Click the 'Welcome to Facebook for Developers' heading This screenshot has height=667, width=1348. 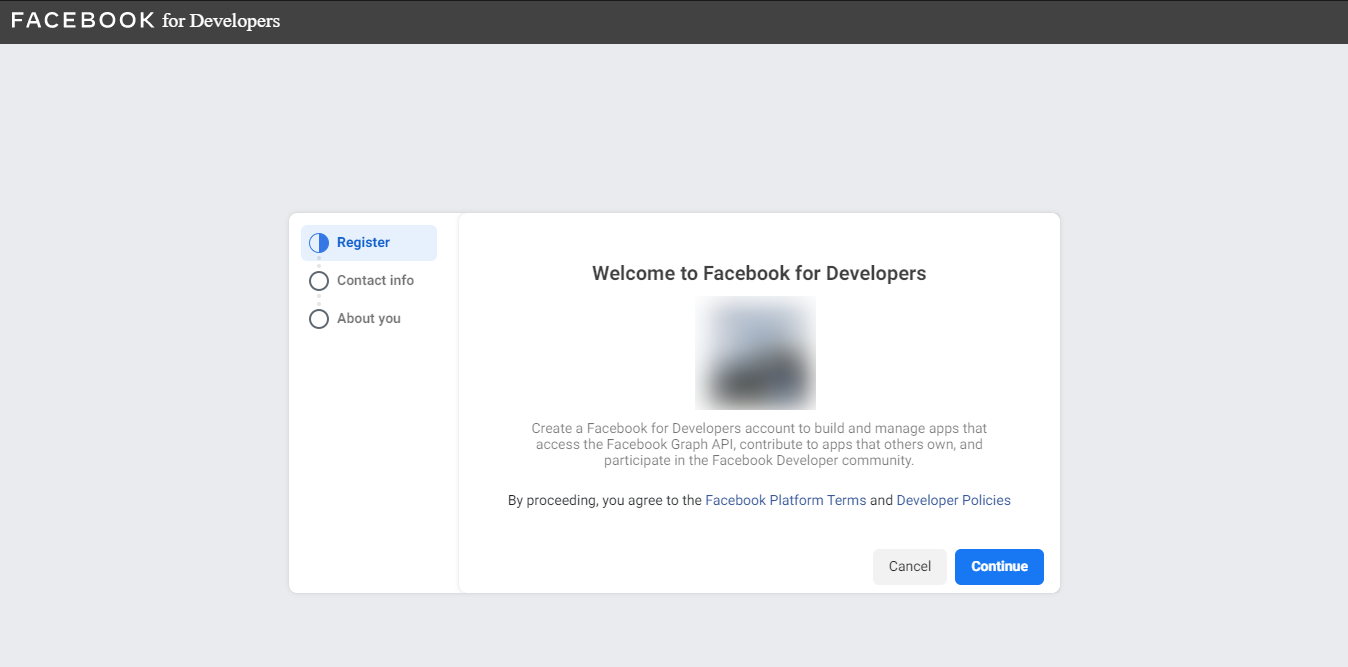(x=759, y=273)
